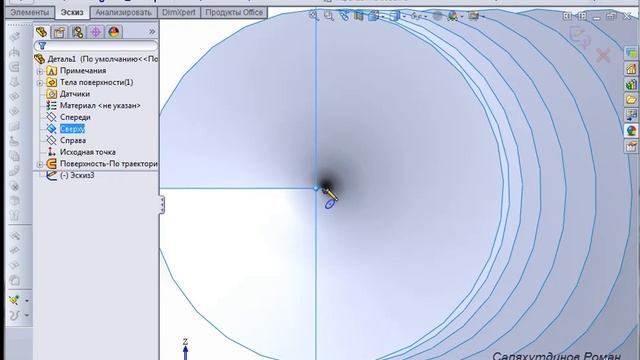Open the DimXpertManager tab icon
This screenshot has height=360, width=640.
[x=96, y=32]
